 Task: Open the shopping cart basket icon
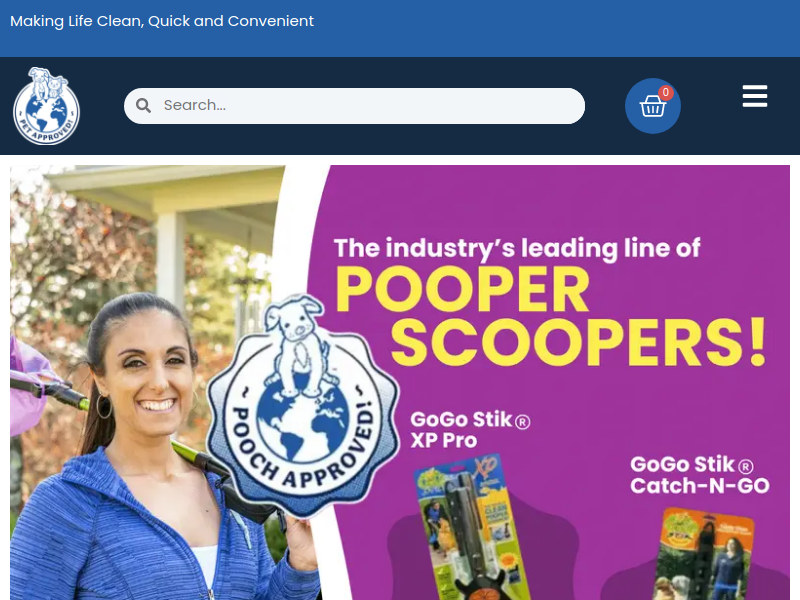pyautogui.click(x=653, y=106)
